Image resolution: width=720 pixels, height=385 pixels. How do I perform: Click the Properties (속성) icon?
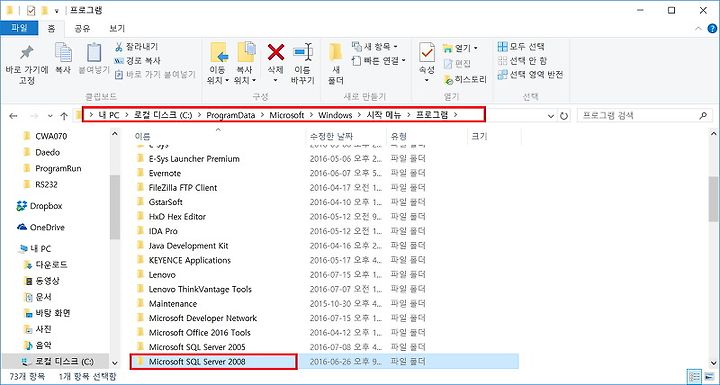(427, 52)
